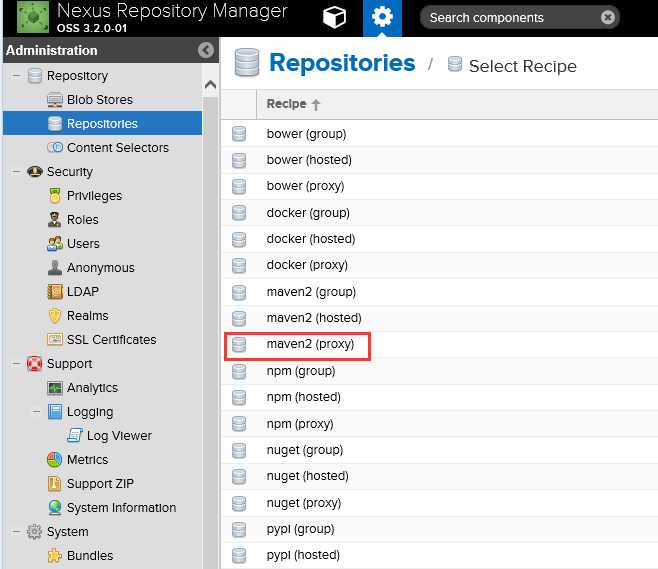Click the Anonymous user icon

(55, 267)
